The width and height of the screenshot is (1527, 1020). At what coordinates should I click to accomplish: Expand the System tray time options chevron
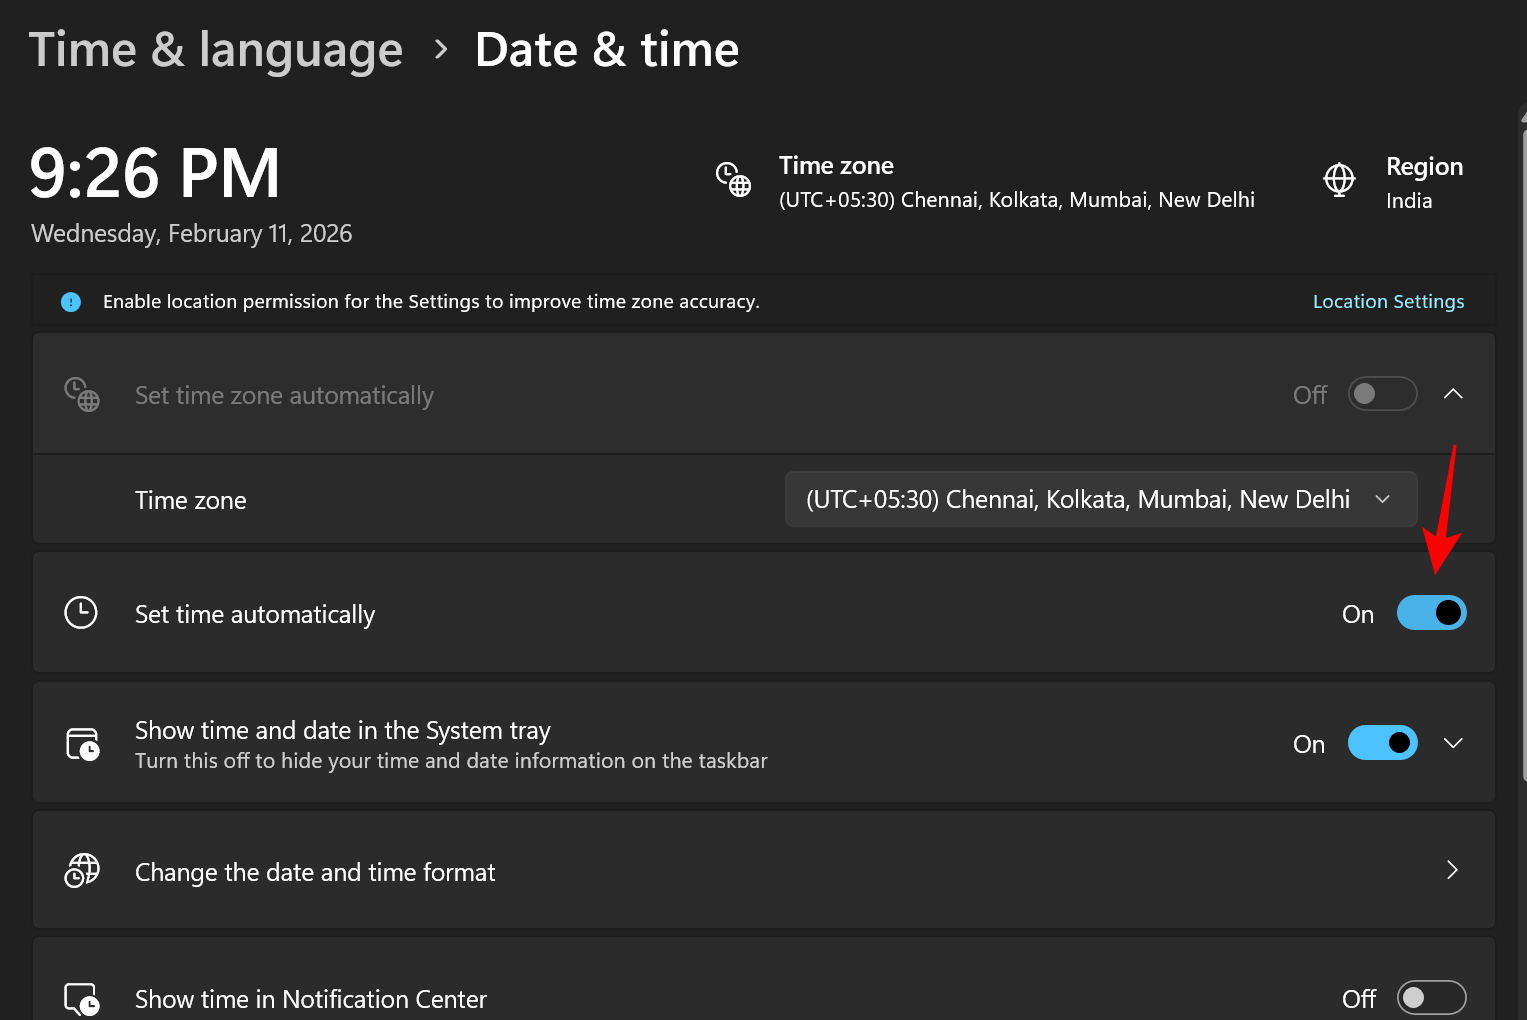pos(1453,743)
